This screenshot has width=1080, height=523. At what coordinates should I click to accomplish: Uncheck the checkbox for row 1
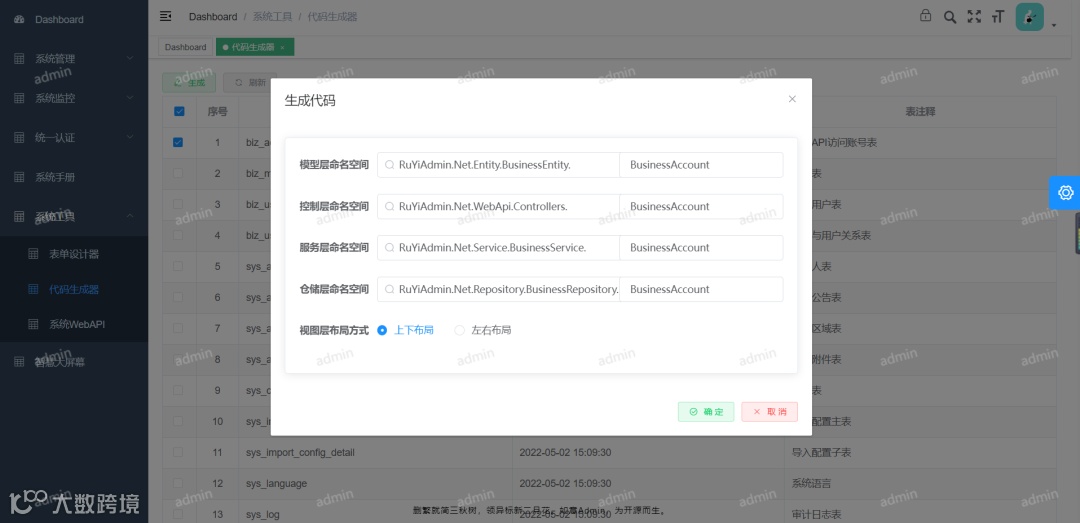coord(178,143)
